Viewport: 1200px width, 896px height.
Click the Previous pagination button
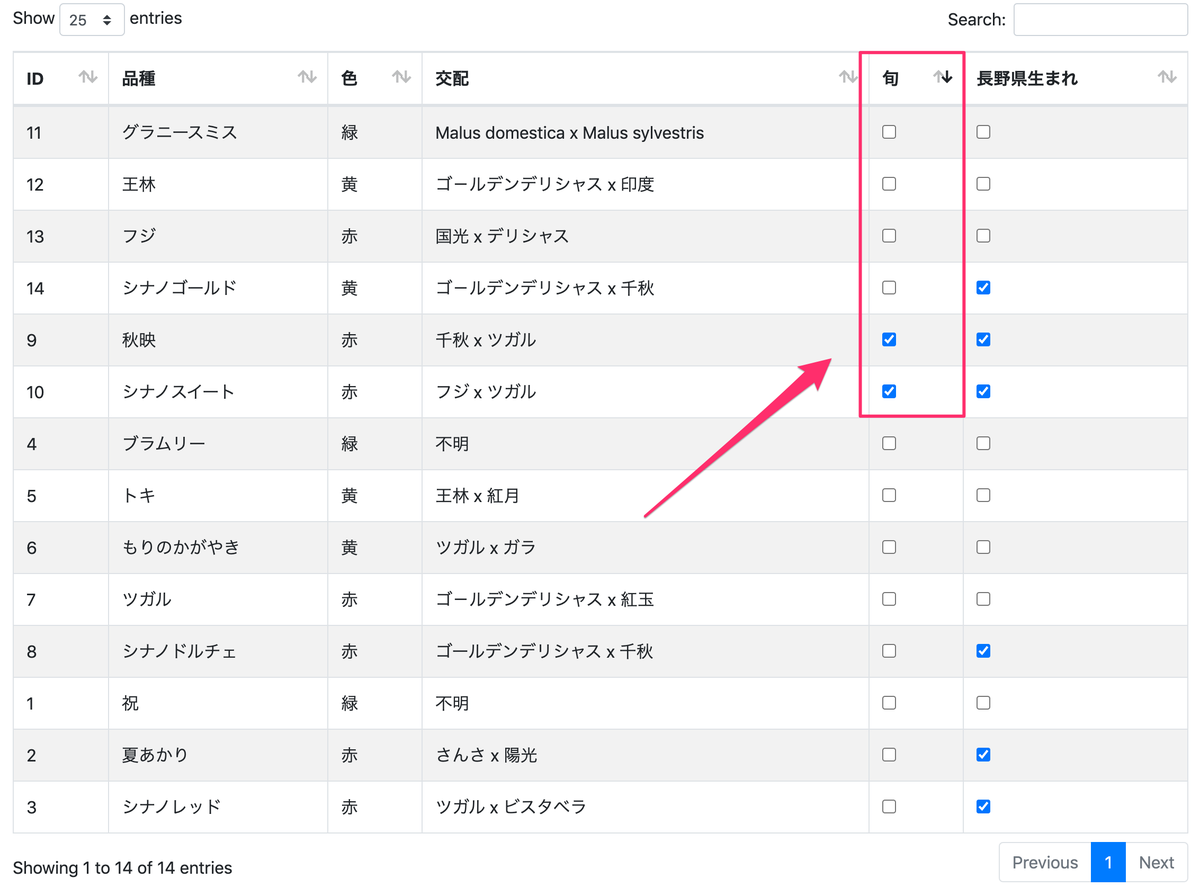pyautogui.click(x=1044, y=861)
